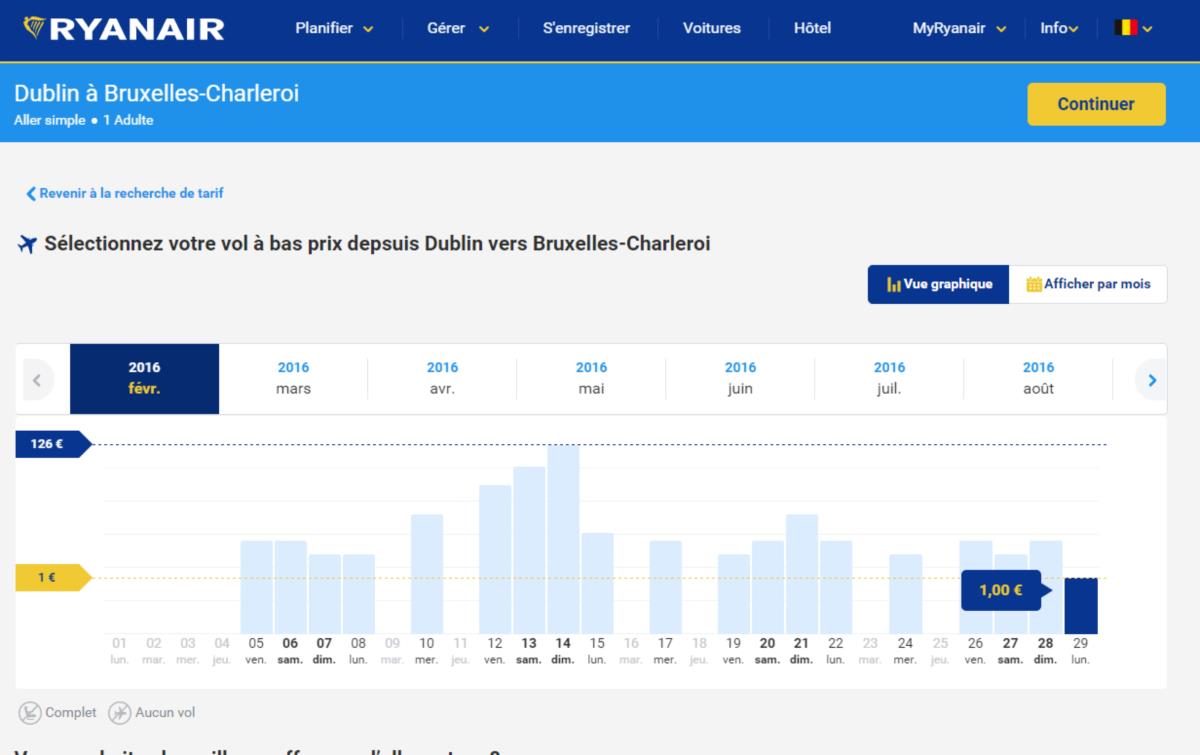Screen dimensions: 1200x755
Task: Click the calendar icon in Afficher par mois
Action: coord(1034,285)
